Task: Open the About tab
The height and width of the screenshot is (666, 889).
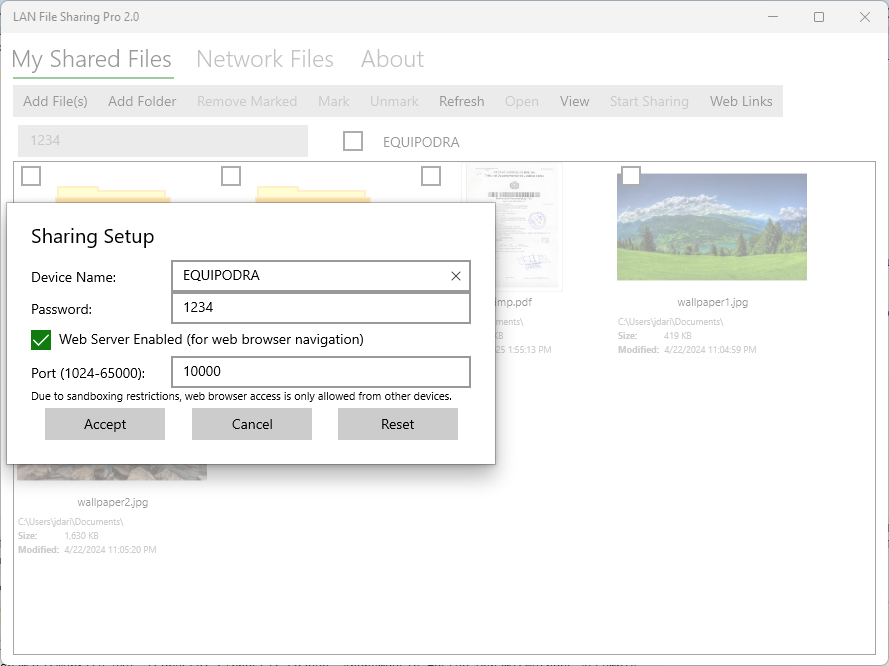Action: click(x=392, y=59)
